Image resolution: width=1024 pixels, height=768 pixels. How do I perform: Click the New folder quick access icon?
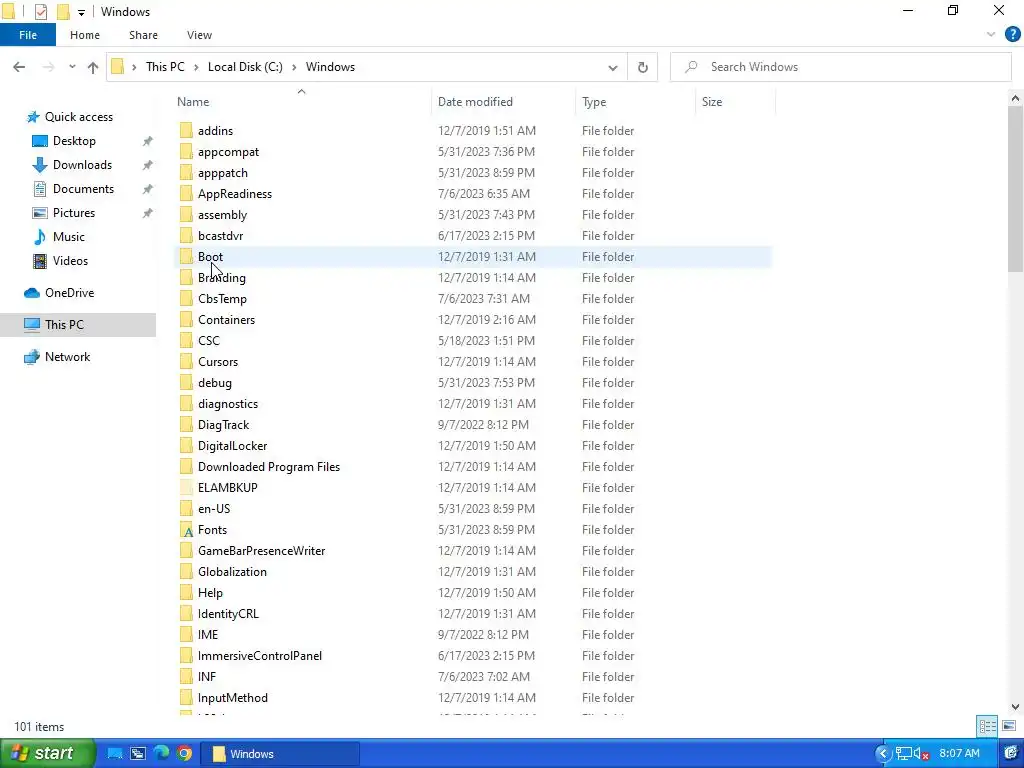[63, 11]
